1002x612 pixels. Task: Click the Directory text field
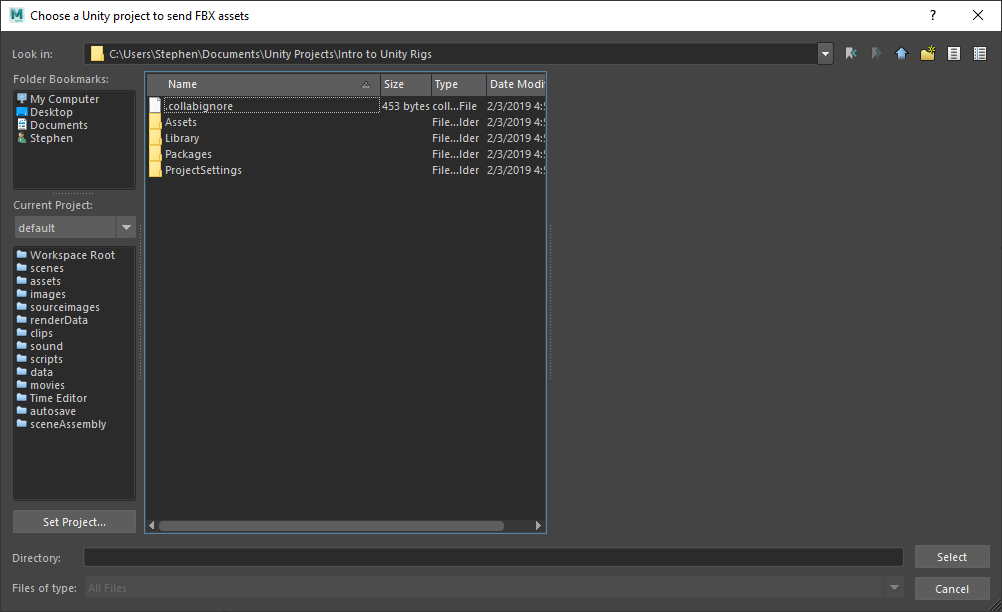point(493,558)
